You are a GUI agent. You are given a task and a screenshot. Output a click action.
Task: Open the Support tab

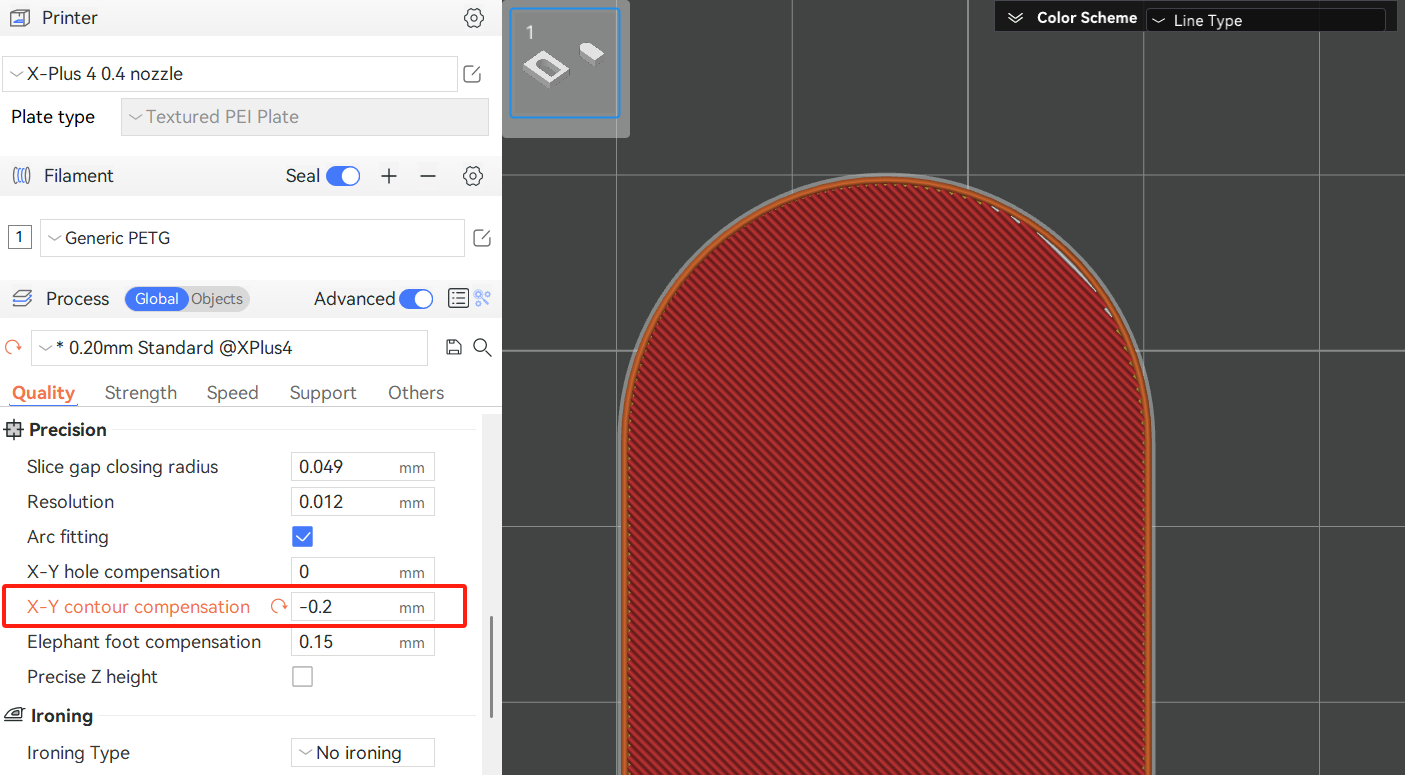point(323,393)
